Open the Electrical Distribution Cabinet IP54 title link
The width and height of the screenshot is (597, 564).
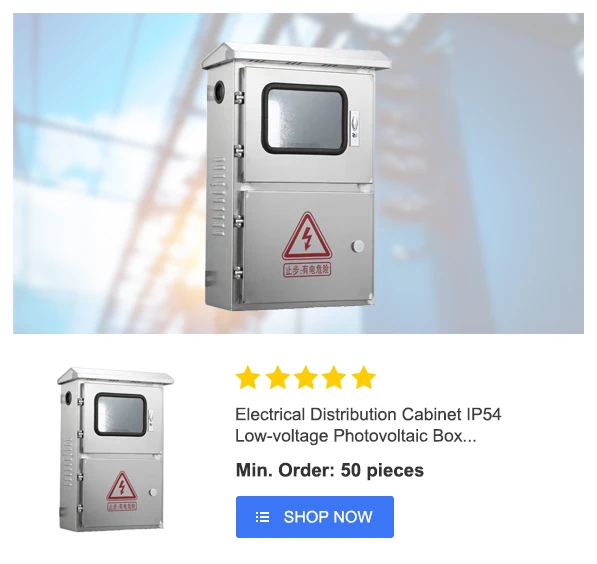[368, 425]
